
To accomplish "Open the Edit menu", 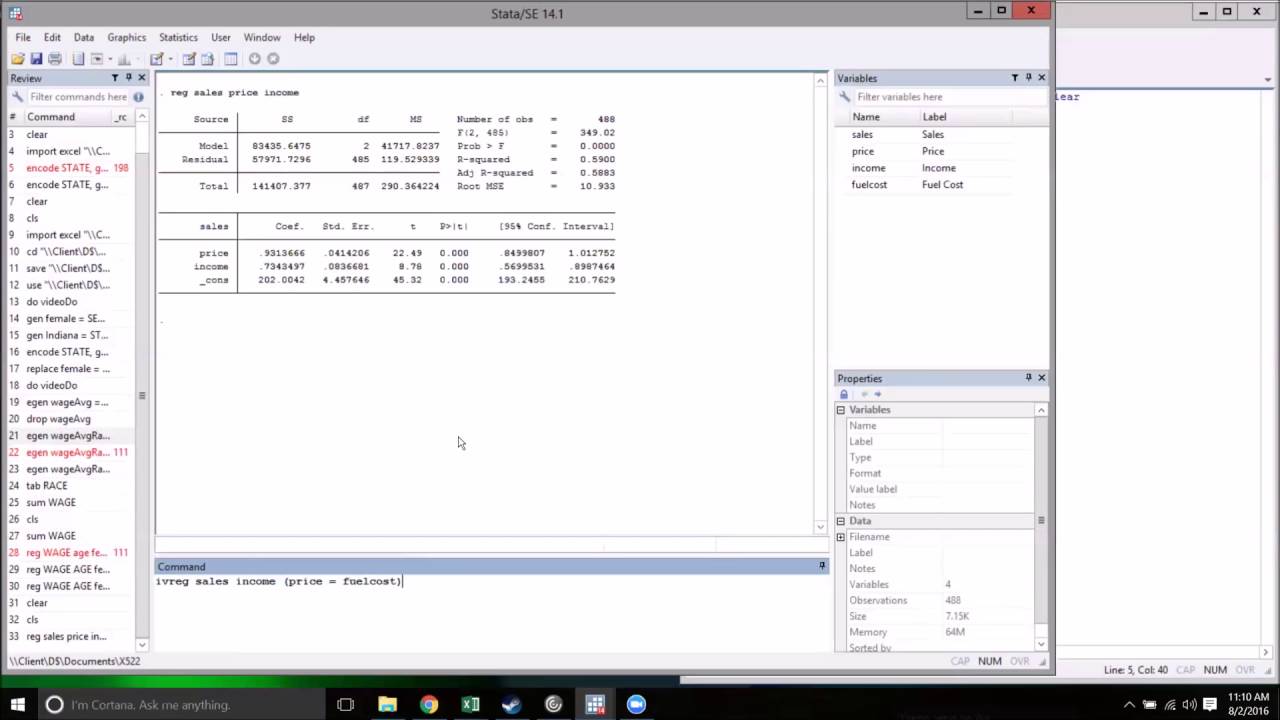I will point(52,37).
